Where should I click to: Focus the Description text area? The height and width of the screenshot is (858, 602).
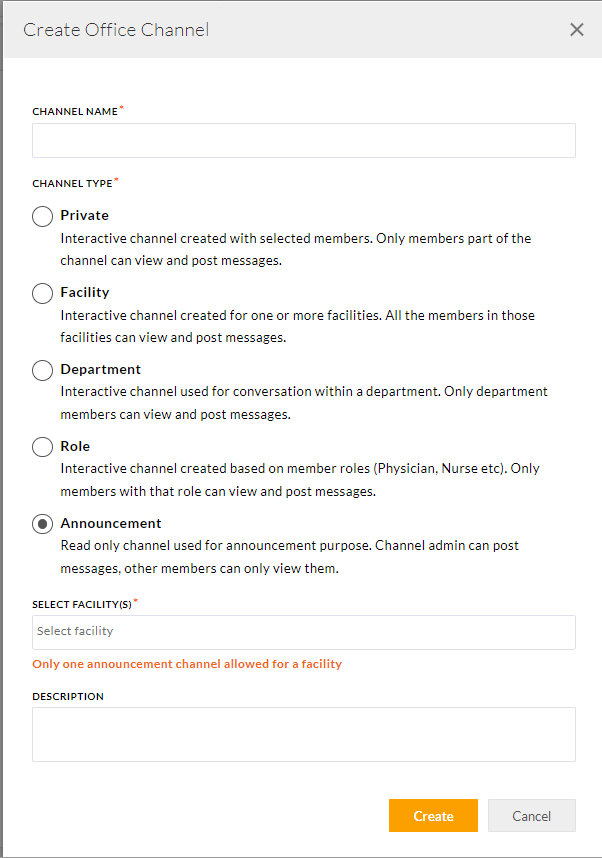(303, 735)
